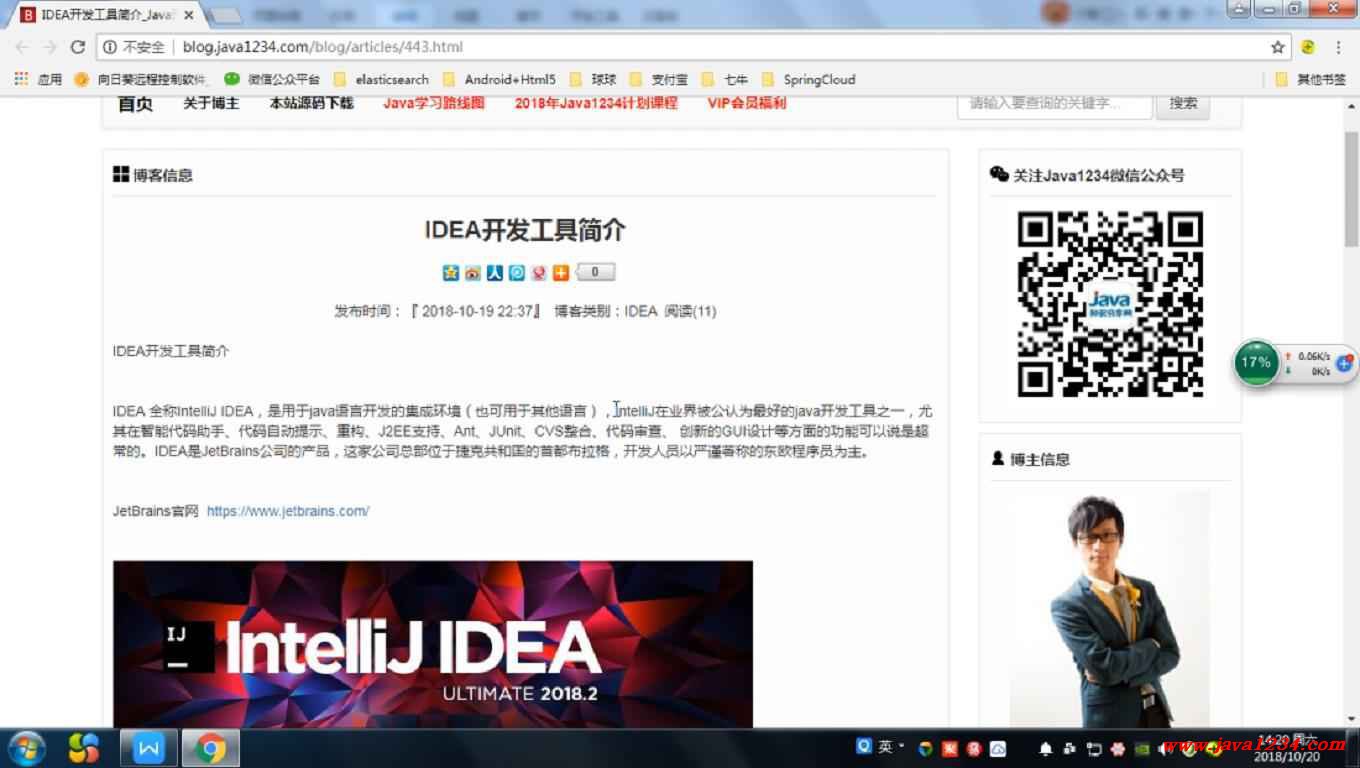Open colorful pinwheel taskbar app
Screen dimensions: 1360x768
84,747
